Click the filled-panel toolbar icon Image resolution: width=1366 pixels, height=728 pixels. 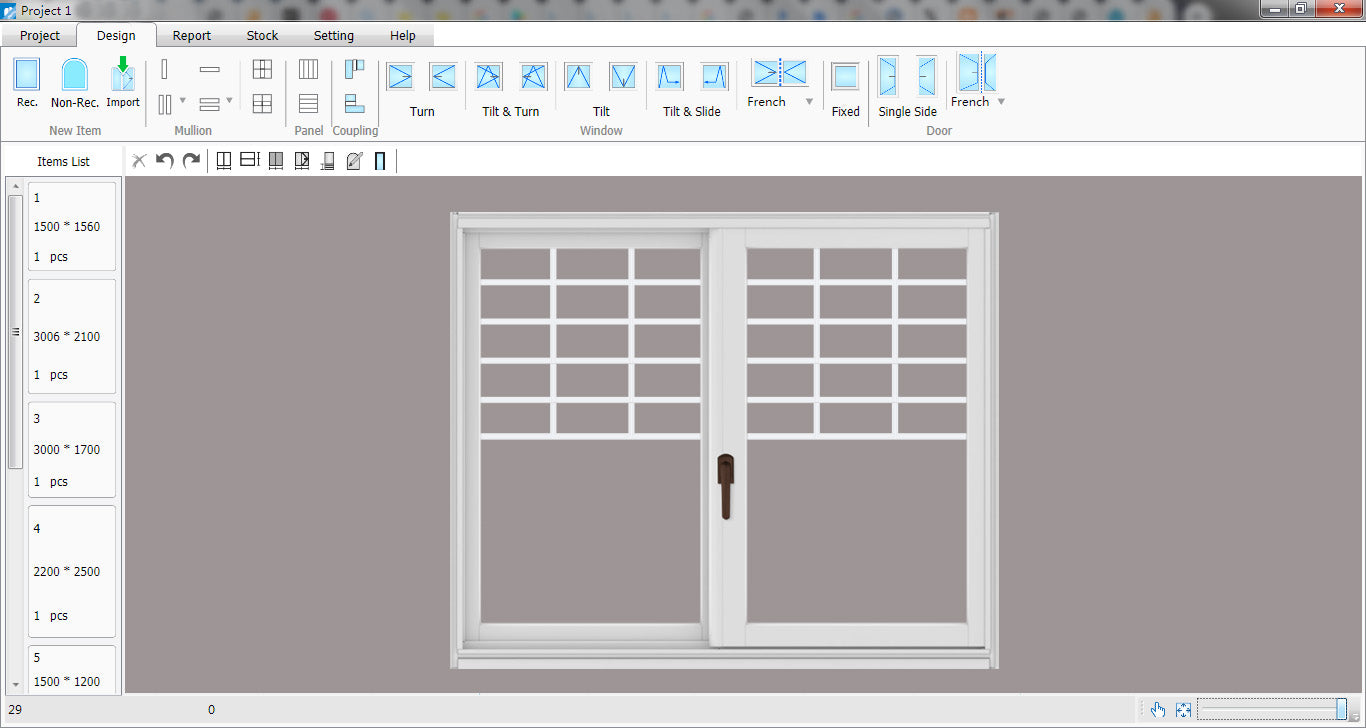pos(276,160)
